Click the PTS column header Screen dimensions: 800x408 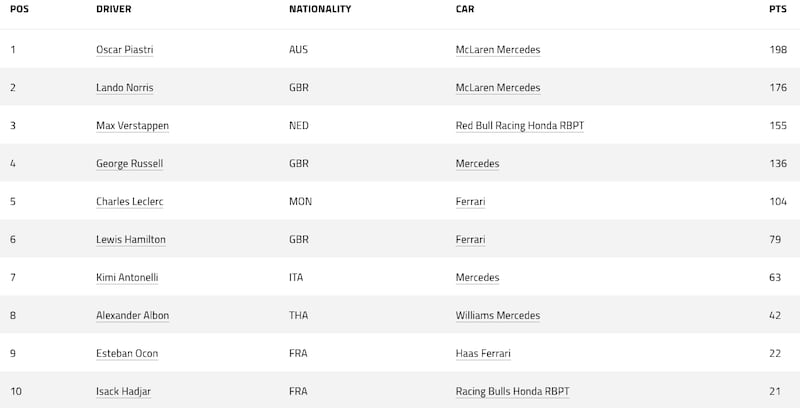[778, 9]
